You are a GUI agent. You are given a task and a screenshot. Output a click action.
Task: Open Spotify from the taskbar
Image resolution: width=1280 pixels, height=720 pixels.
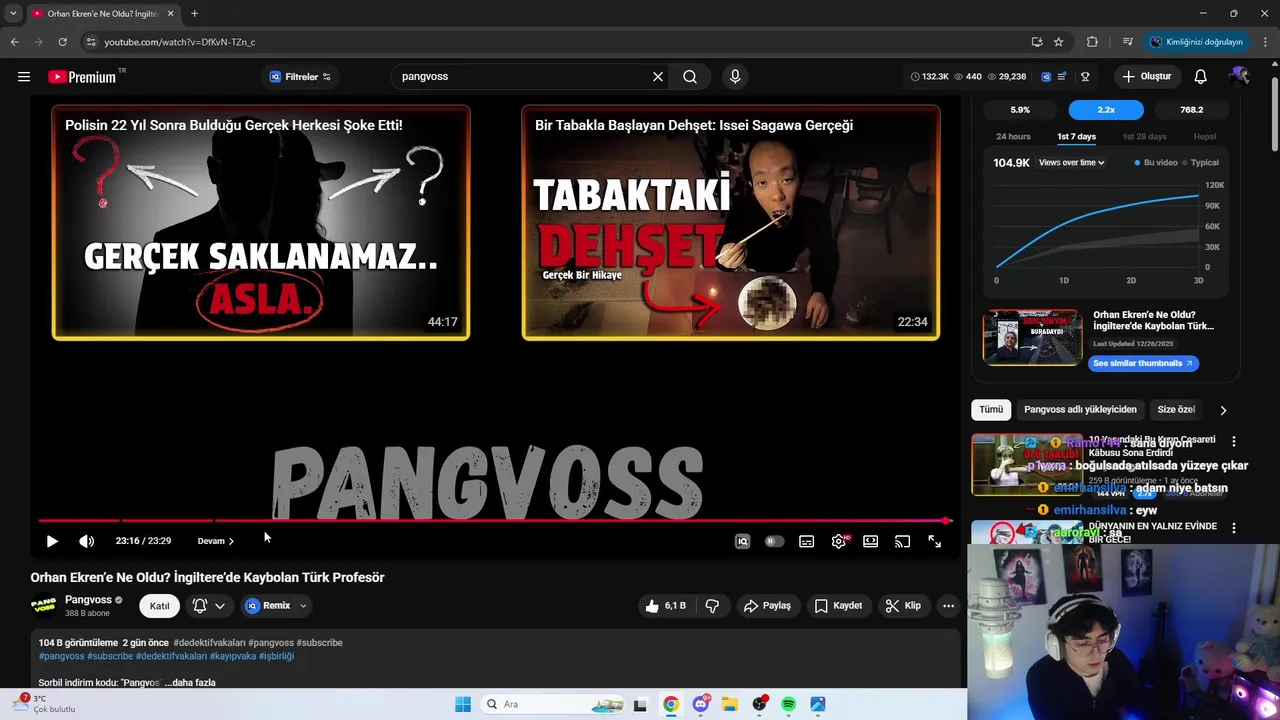coord(789,704)
